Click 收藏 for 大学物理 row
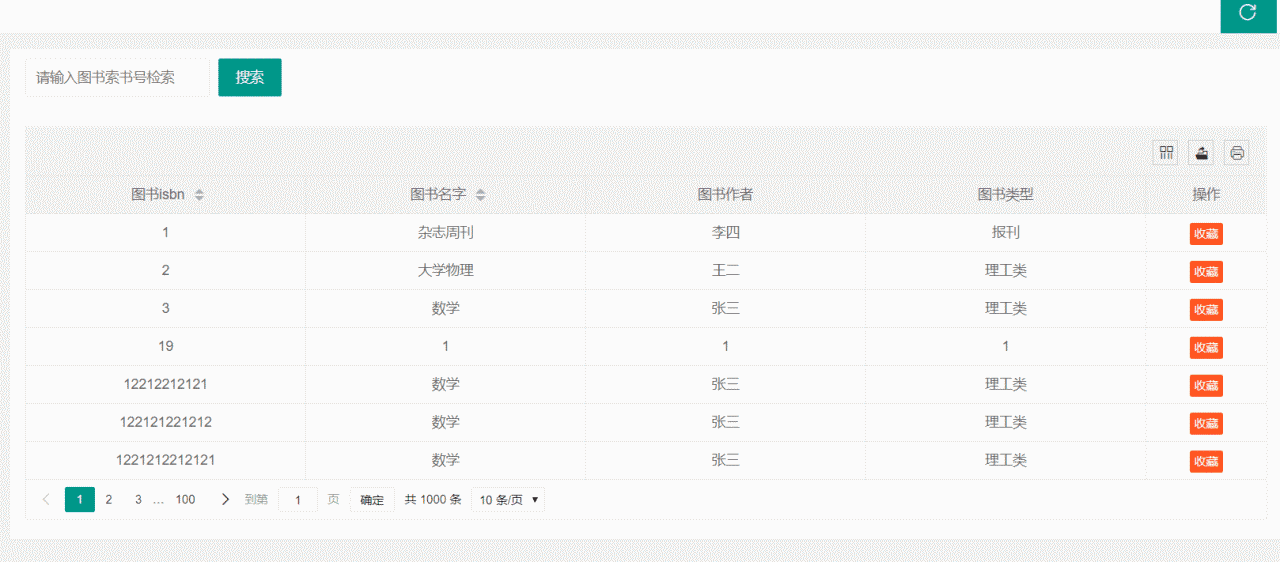The image size is (1280, 562). coord(1206,271)
